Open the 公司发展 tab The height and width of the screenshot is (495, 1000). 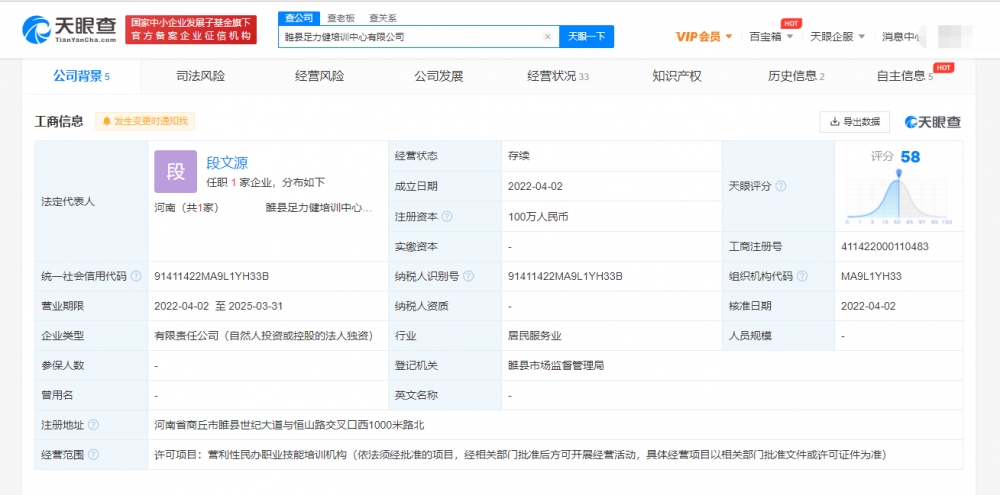tap(439, 77)
